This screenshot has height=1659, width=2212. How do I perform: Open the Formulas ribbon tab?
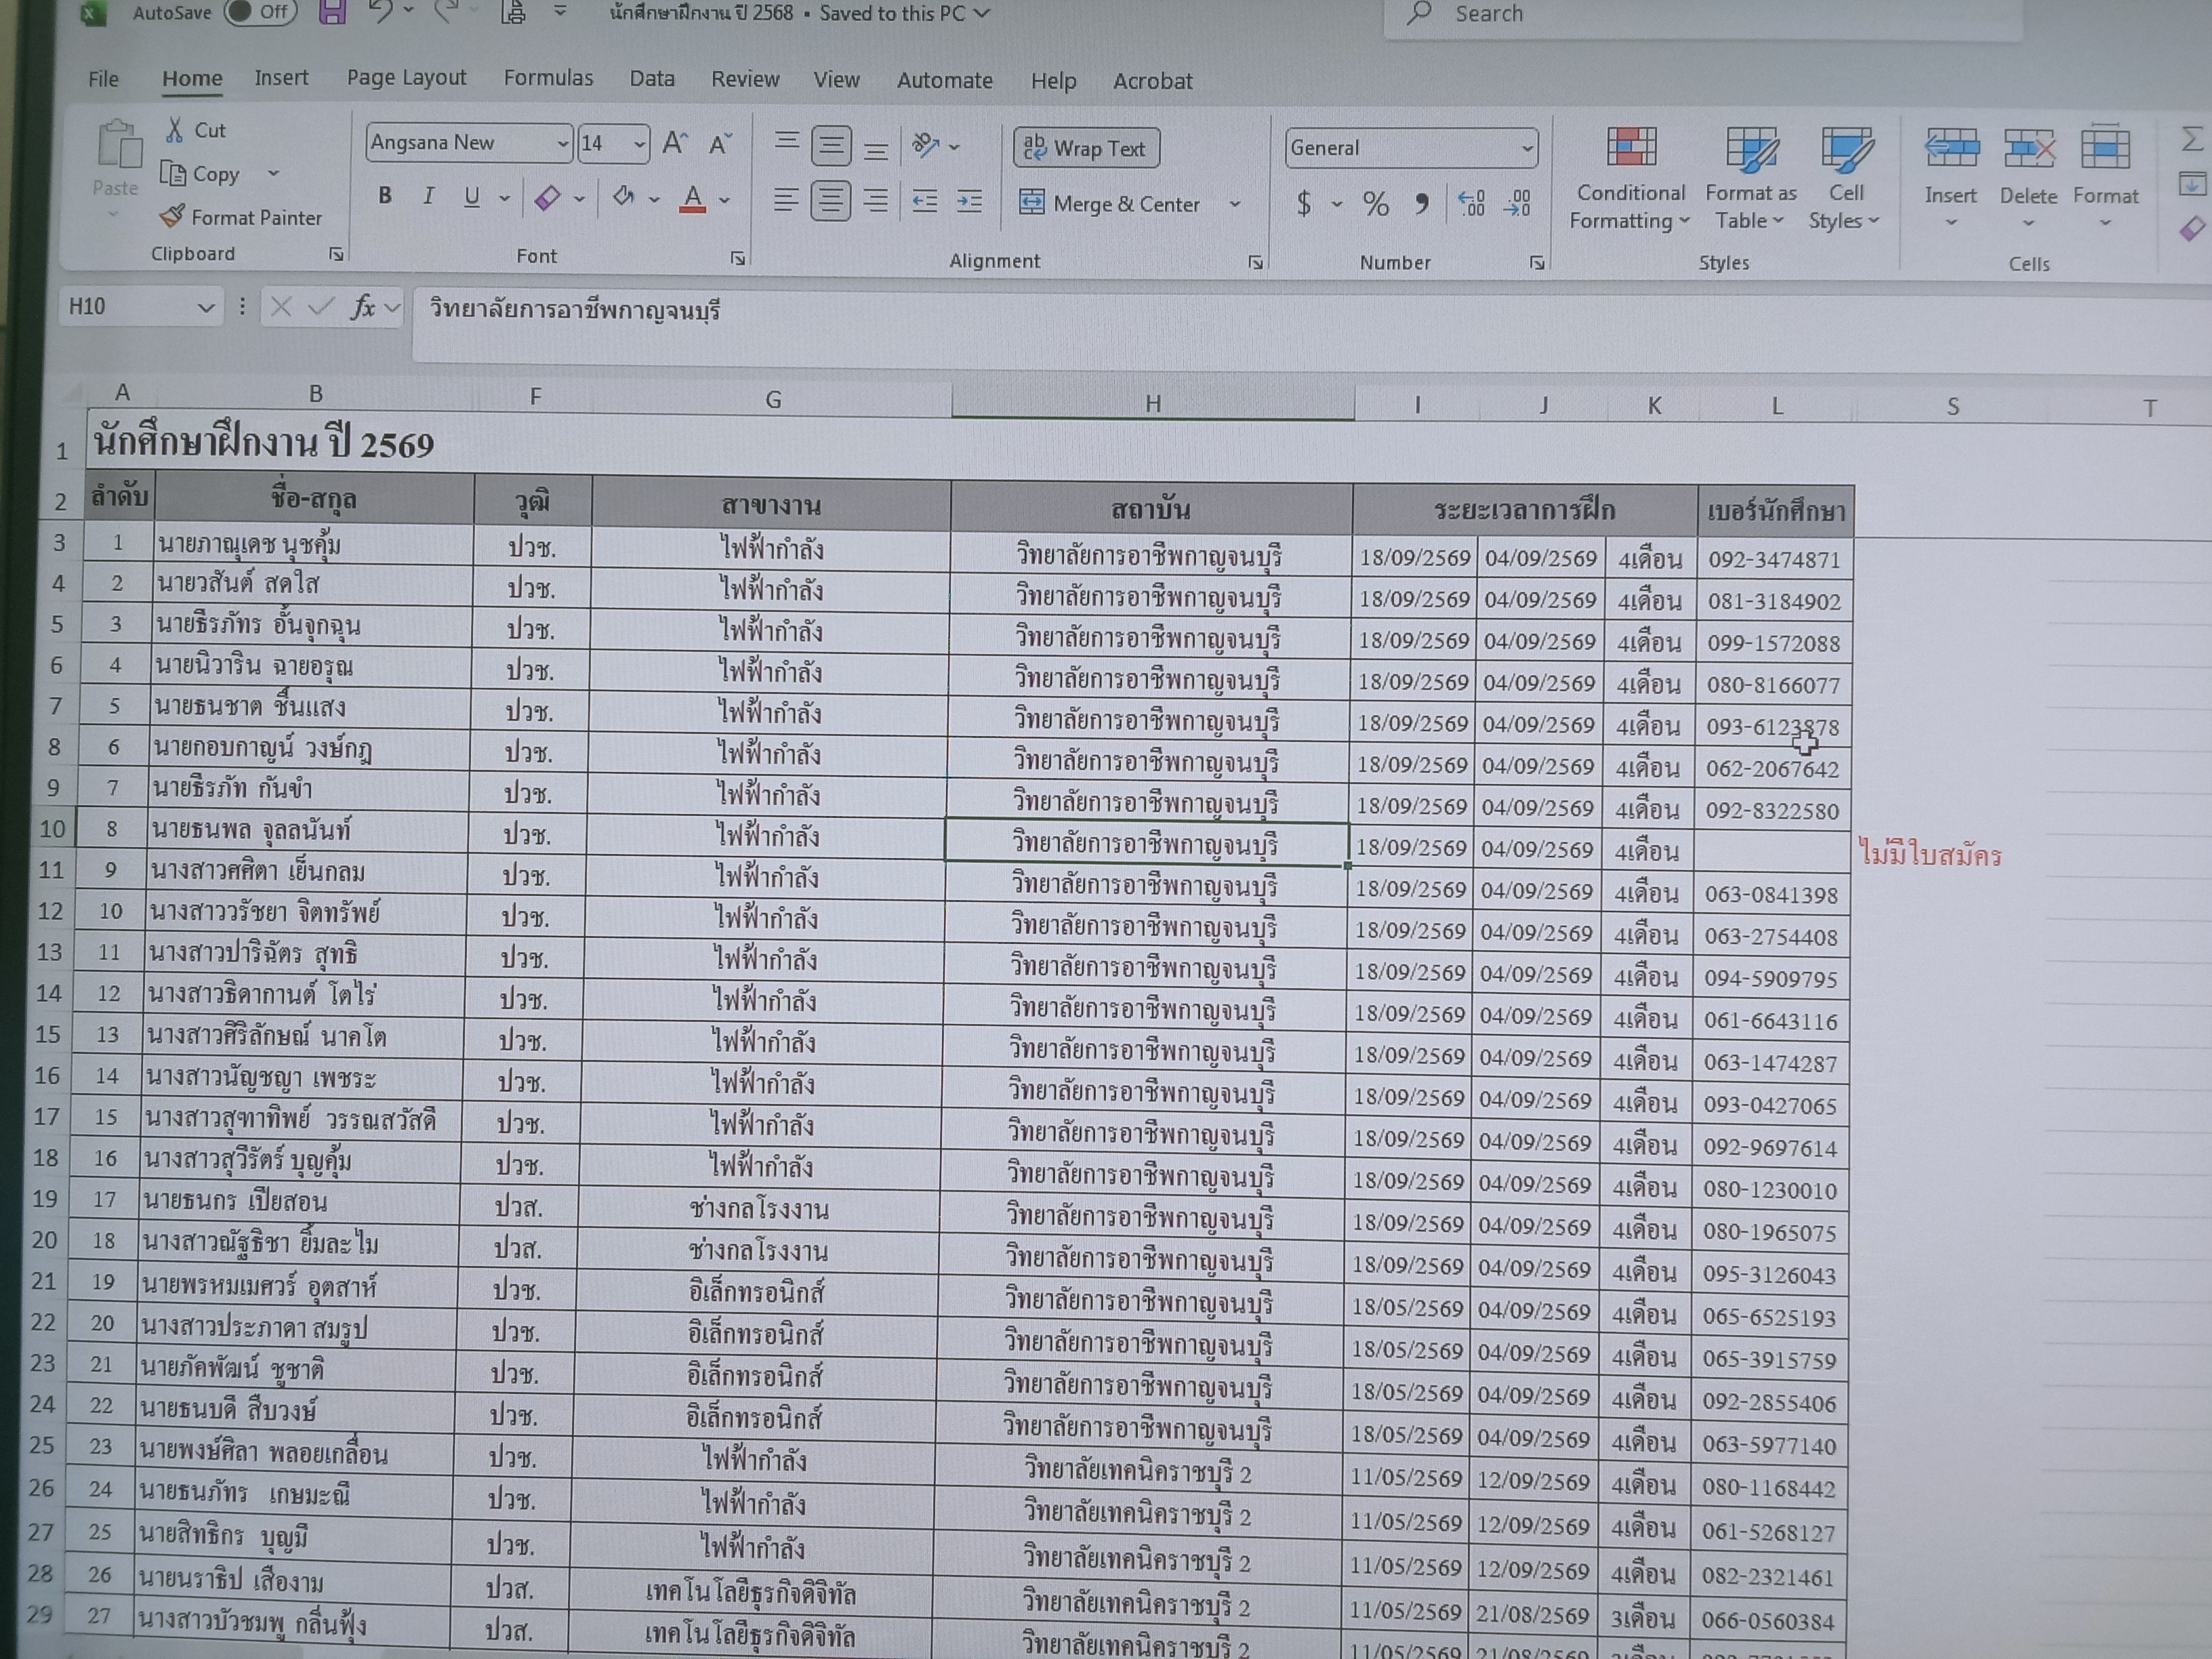[x=548, y=78]
